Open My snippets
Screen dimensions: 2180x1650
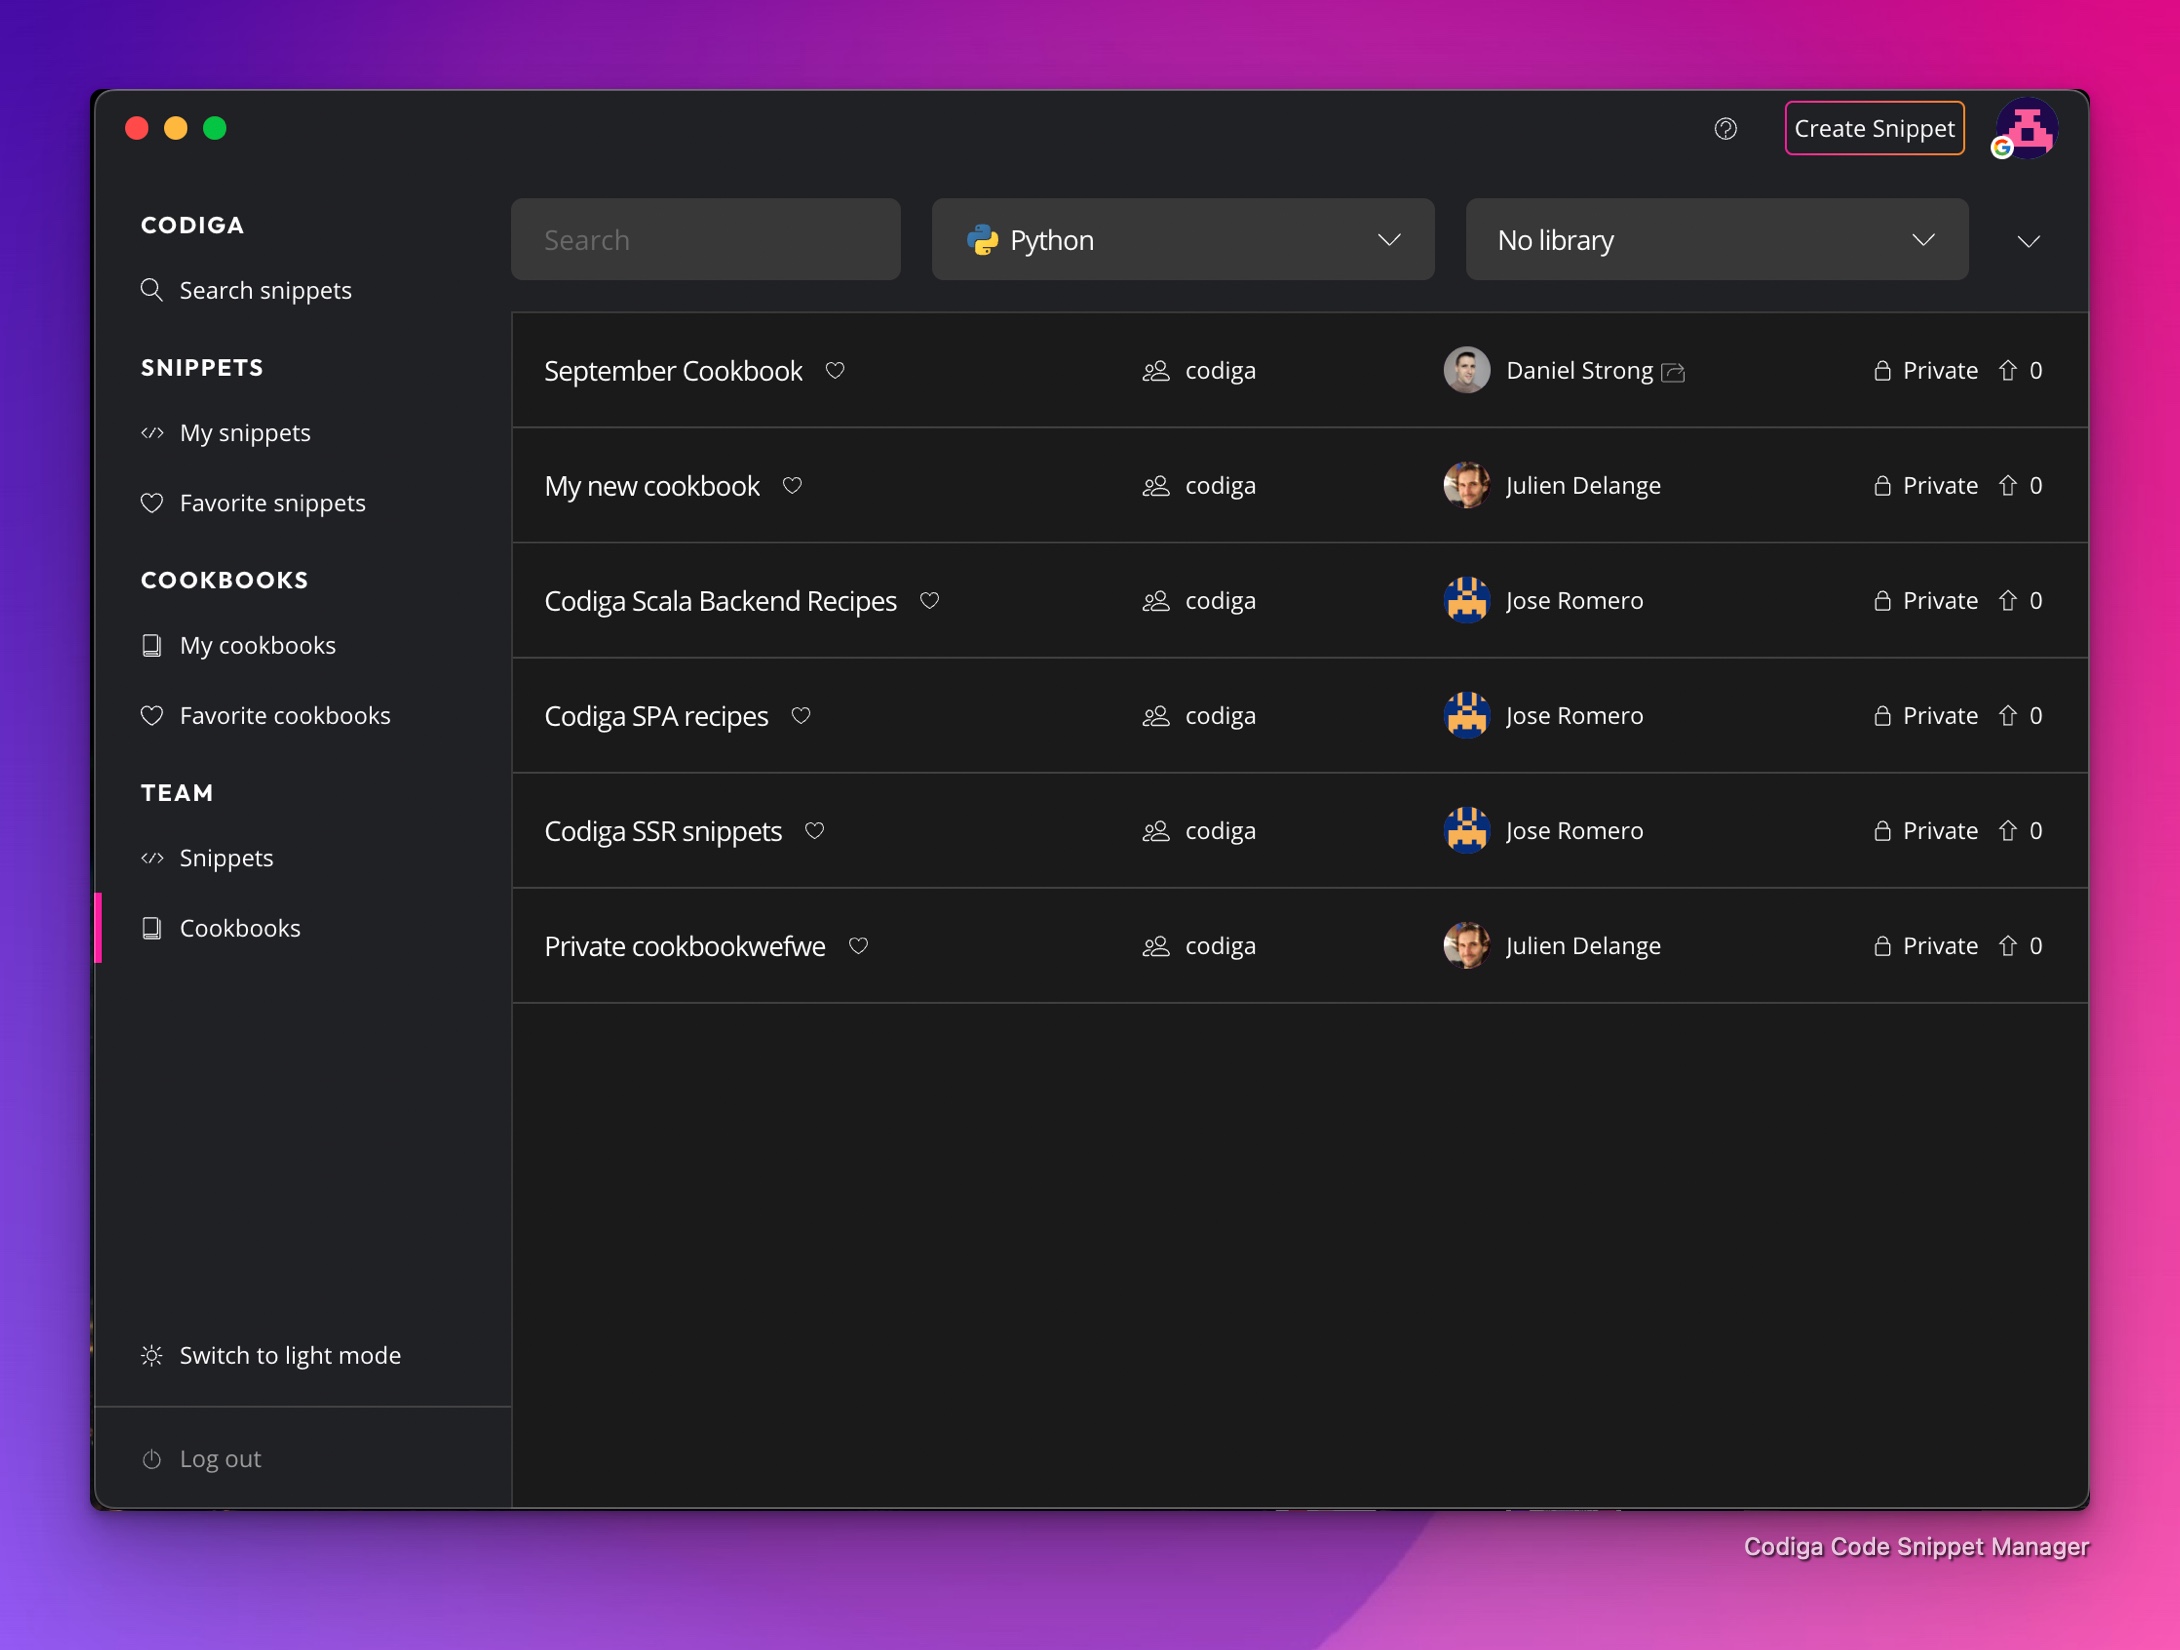(245, 433)
